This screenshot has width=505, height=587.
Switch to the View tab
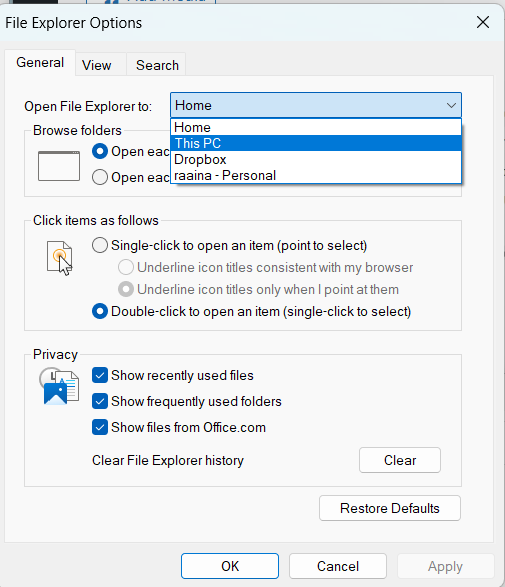click(97, 65)
